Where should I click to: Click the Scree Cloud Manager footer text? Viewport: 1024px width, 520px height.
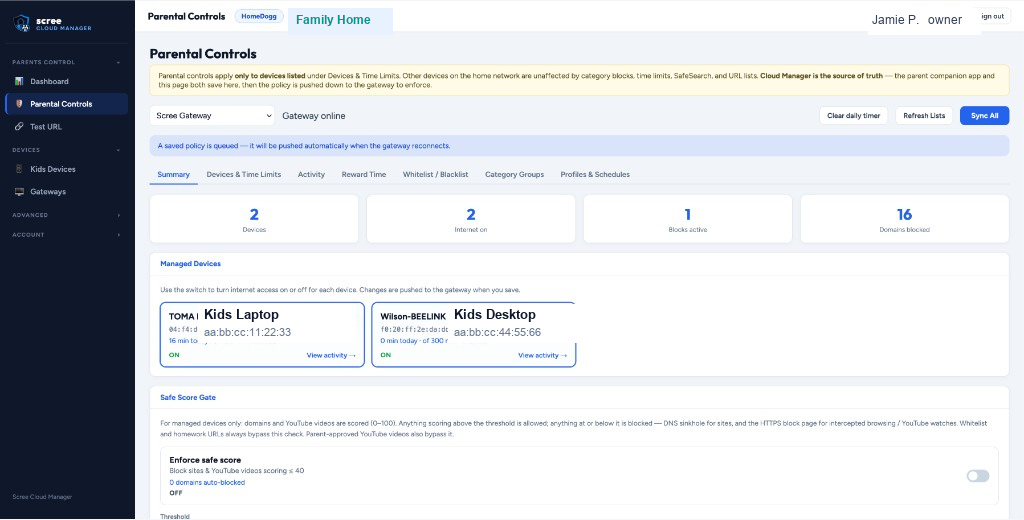pyautogui.click(x=42, y=497)
